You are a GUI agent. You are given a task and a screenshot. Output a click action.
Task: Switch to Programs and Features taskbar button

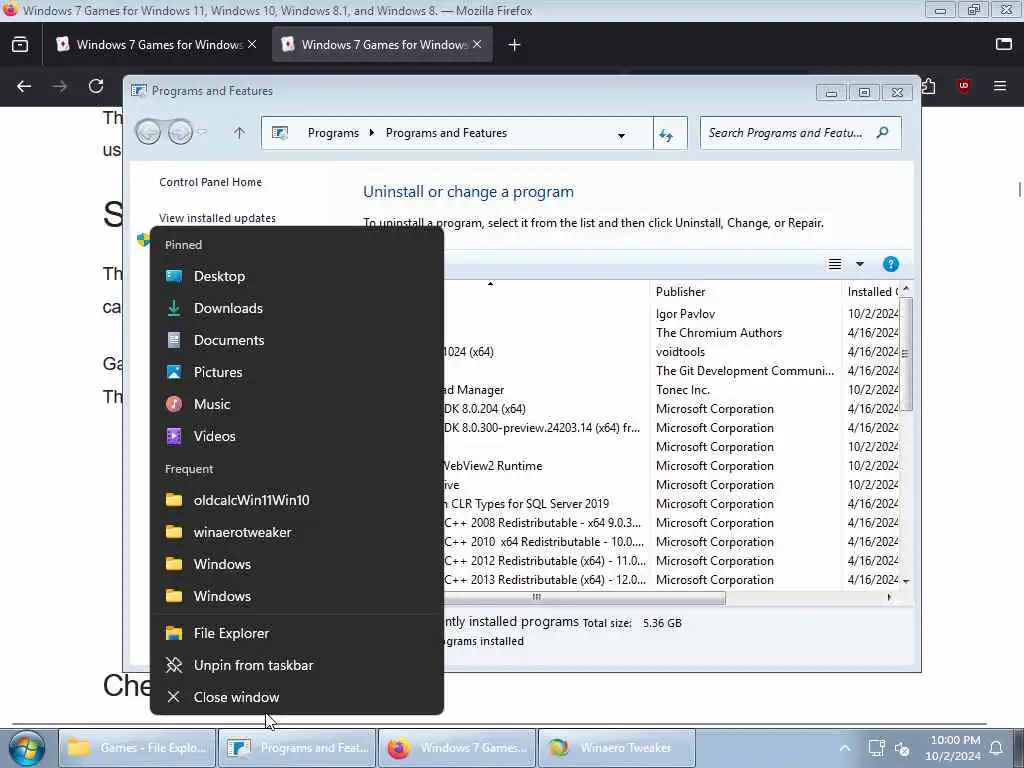(297, 748)
